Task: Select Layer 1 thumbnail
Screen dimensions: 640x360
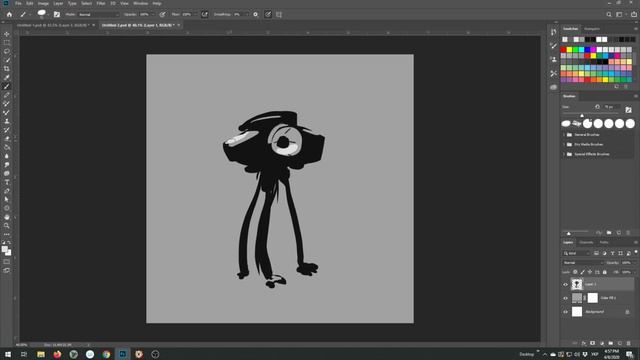Action: 577,284
